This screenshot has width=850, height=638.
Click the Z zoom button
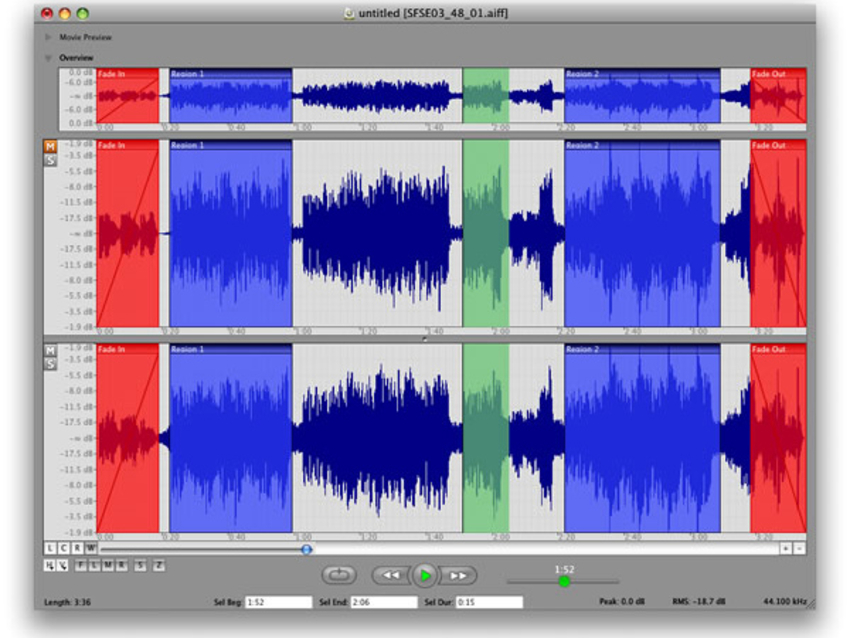click(159, 566)
